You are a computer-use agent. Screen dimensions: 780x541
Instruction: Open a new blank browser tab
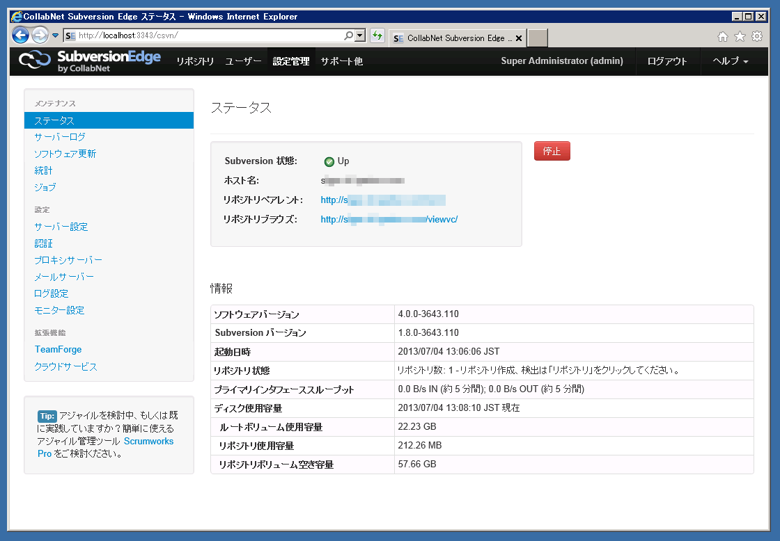537,38
